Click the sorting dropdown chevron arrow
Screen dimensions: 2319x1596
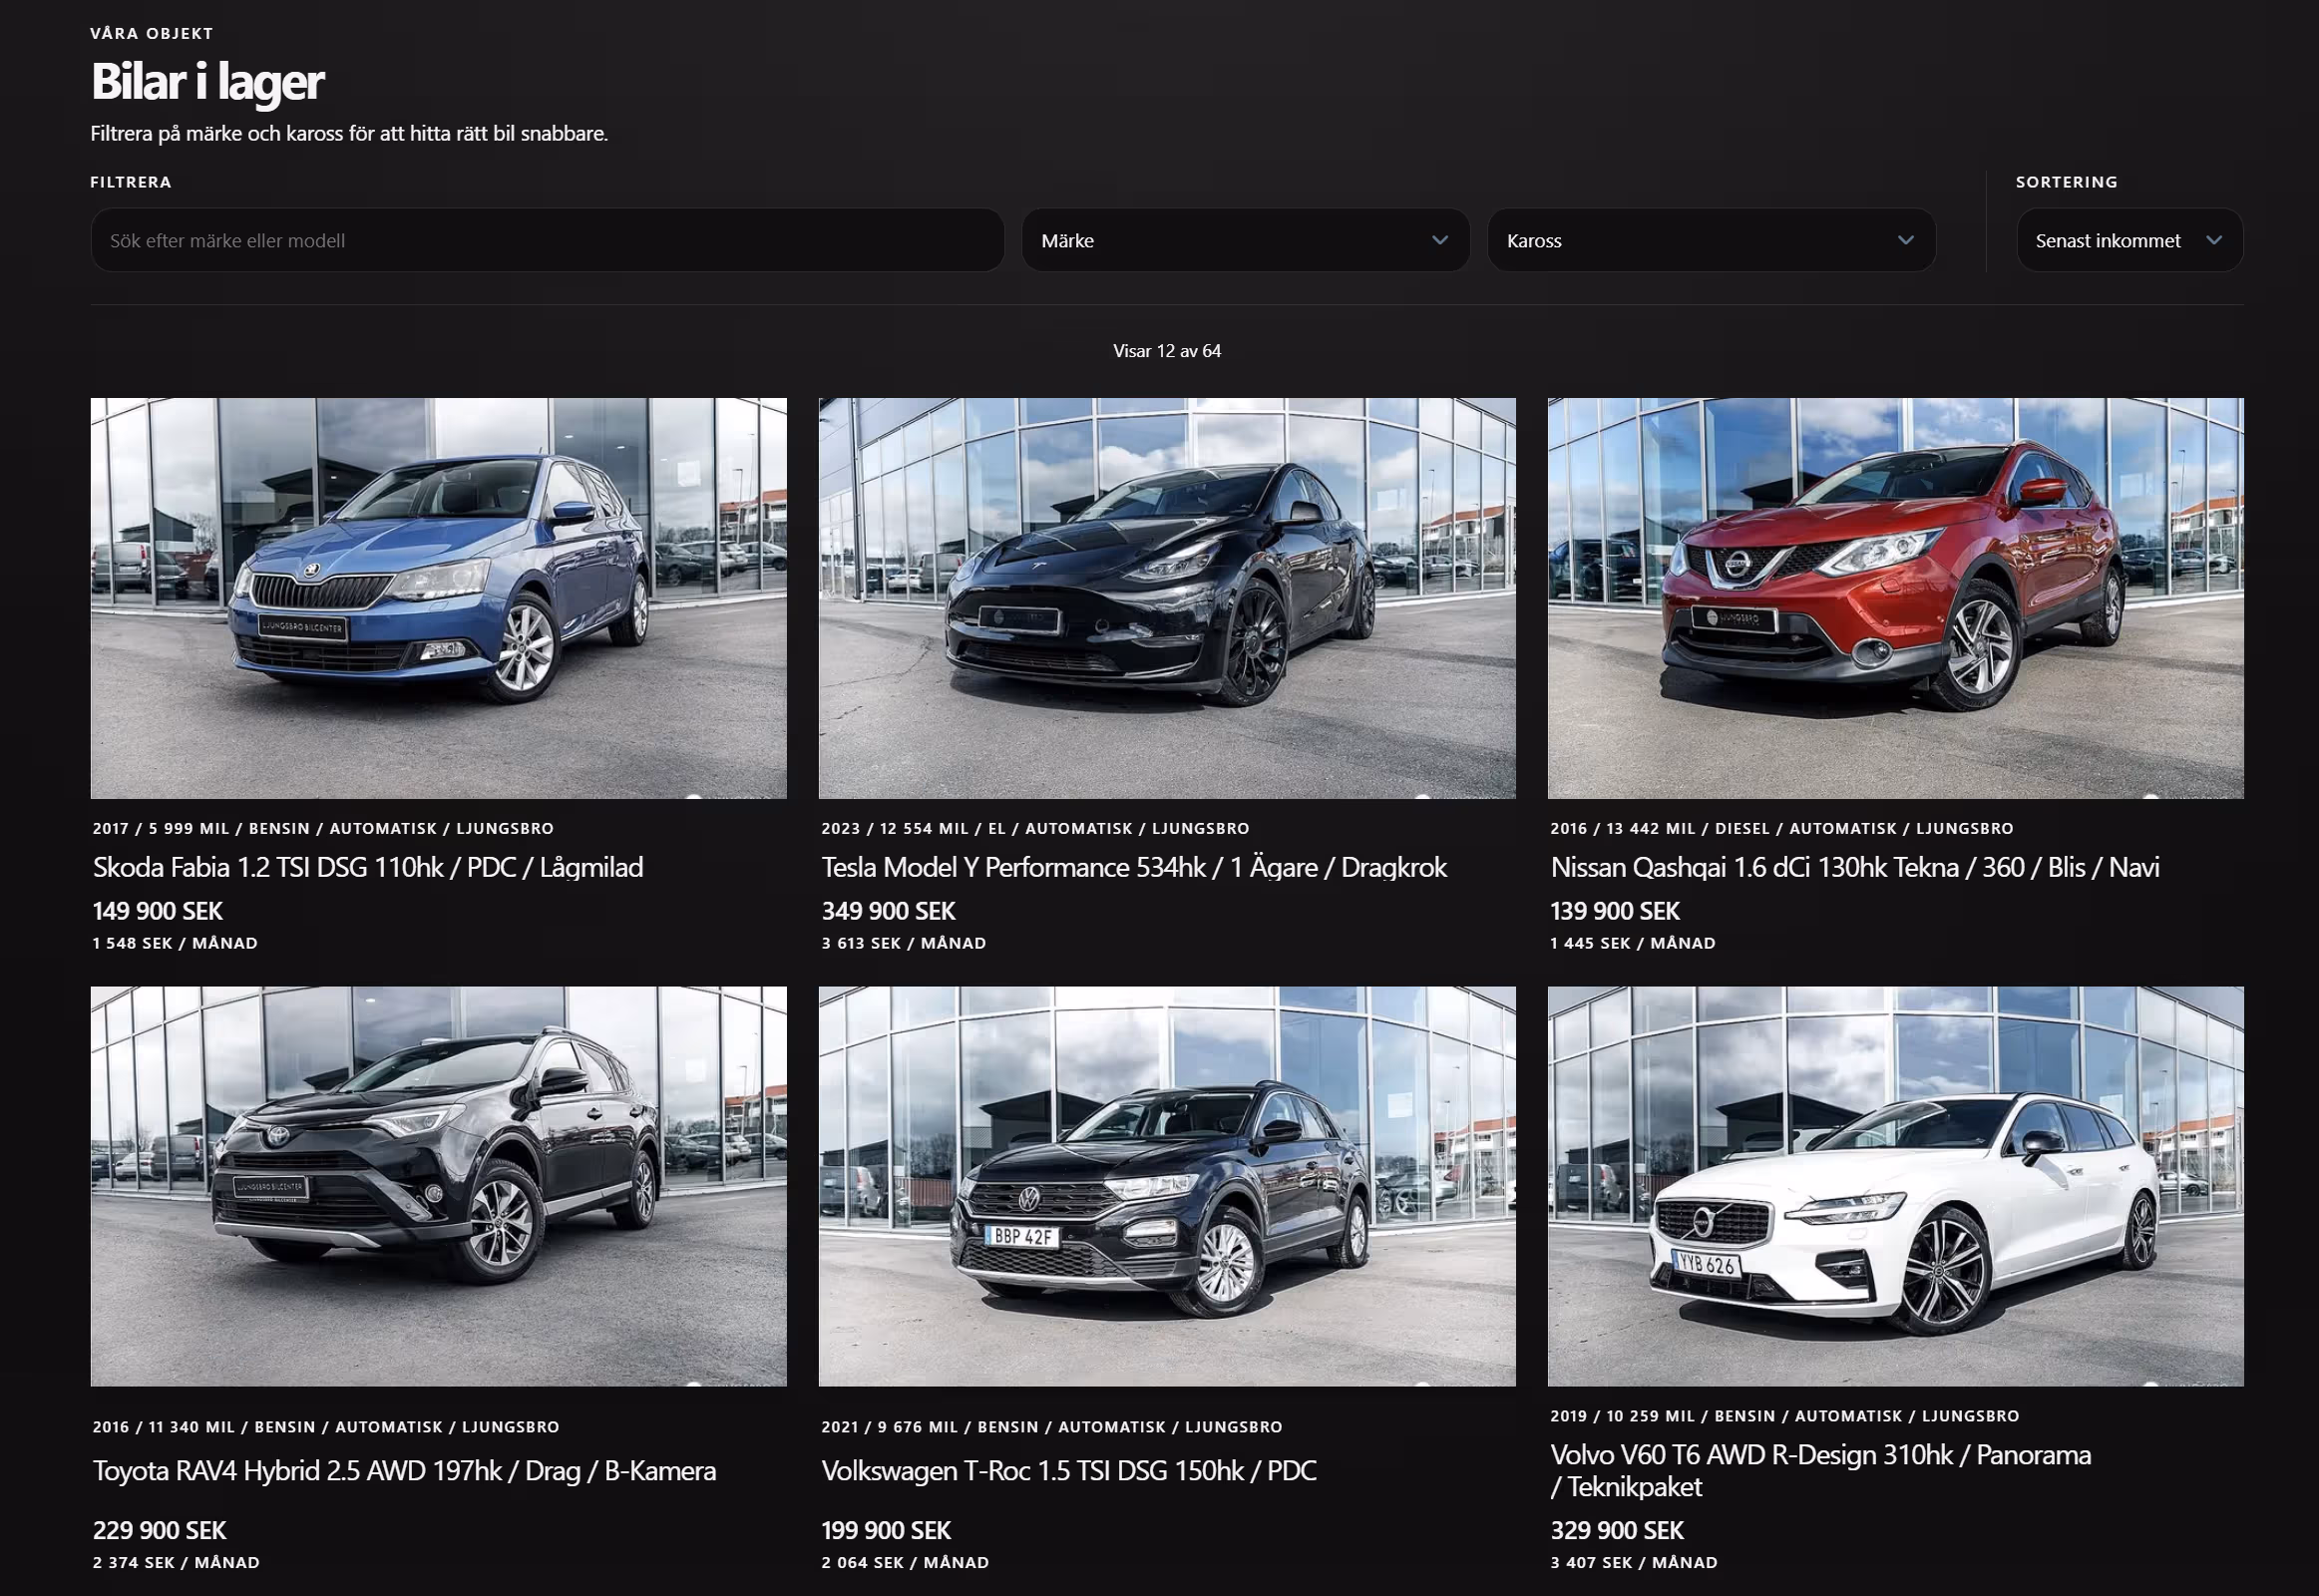pos(2213,240)
